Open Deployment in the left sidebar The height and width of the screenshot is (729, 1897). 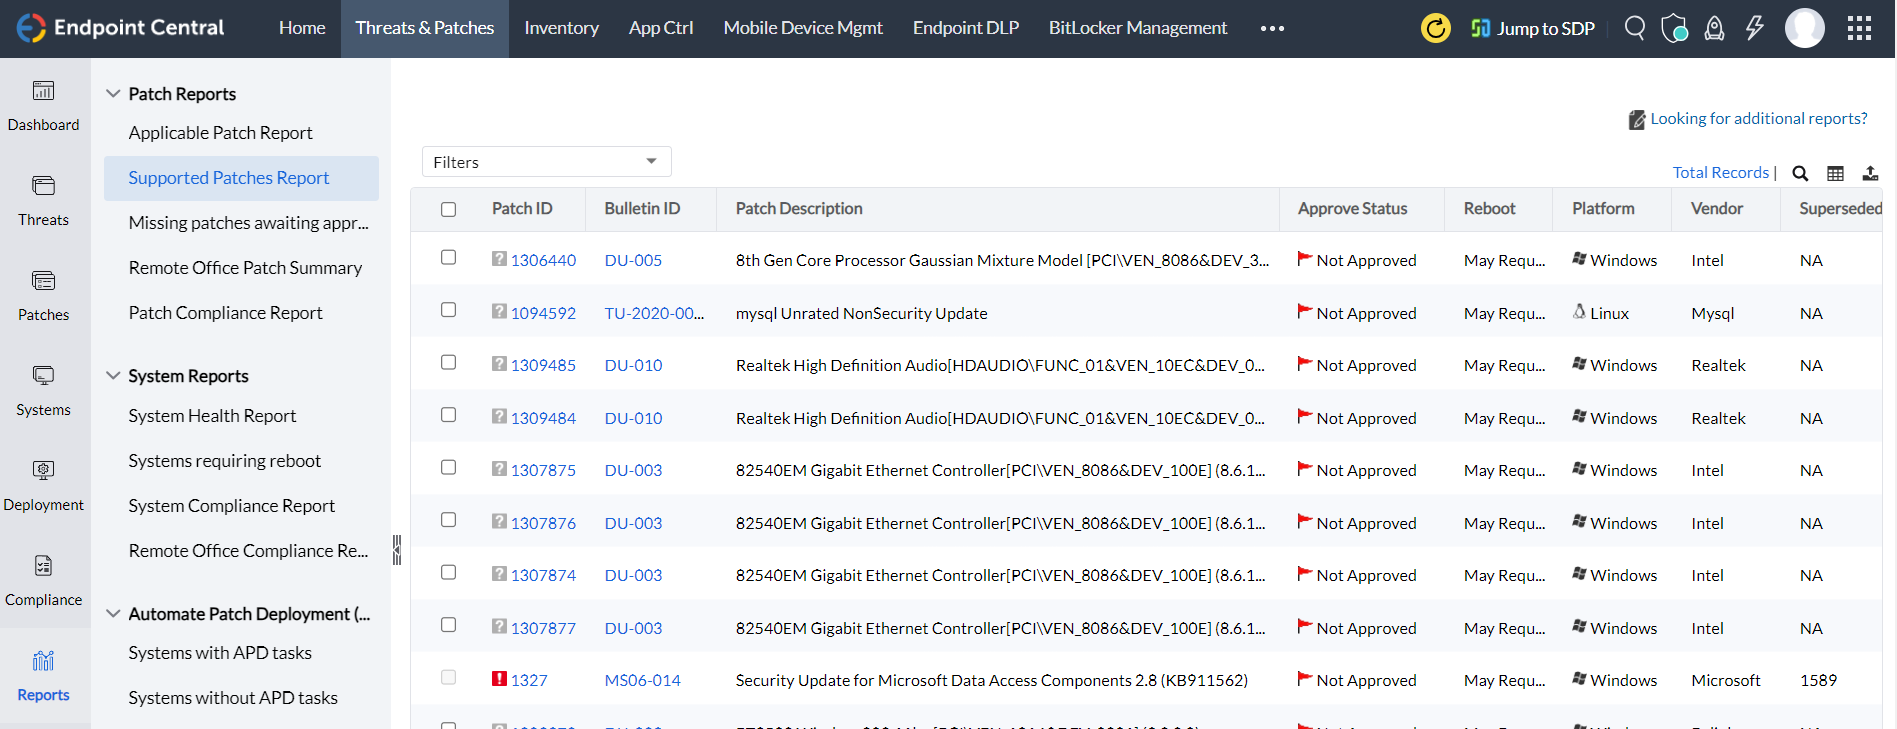(x=44, y=485)
